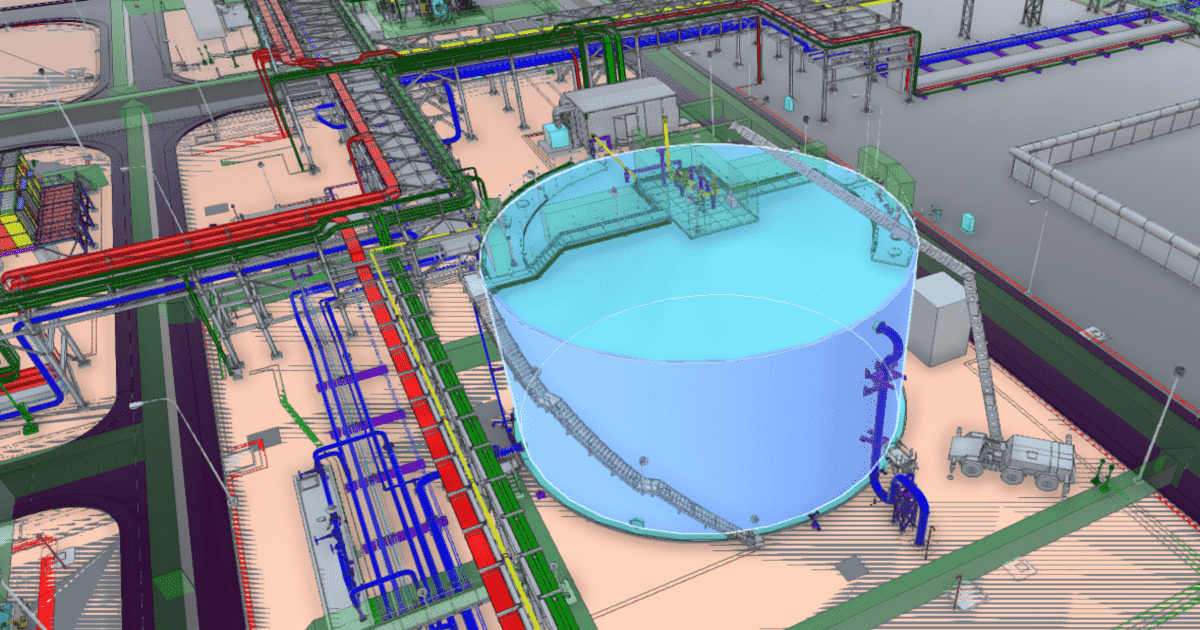The height and width of the screenshot is (630, 1200).
Task: Select the green translucent box behind tank
Action: (x=887, y=173)
